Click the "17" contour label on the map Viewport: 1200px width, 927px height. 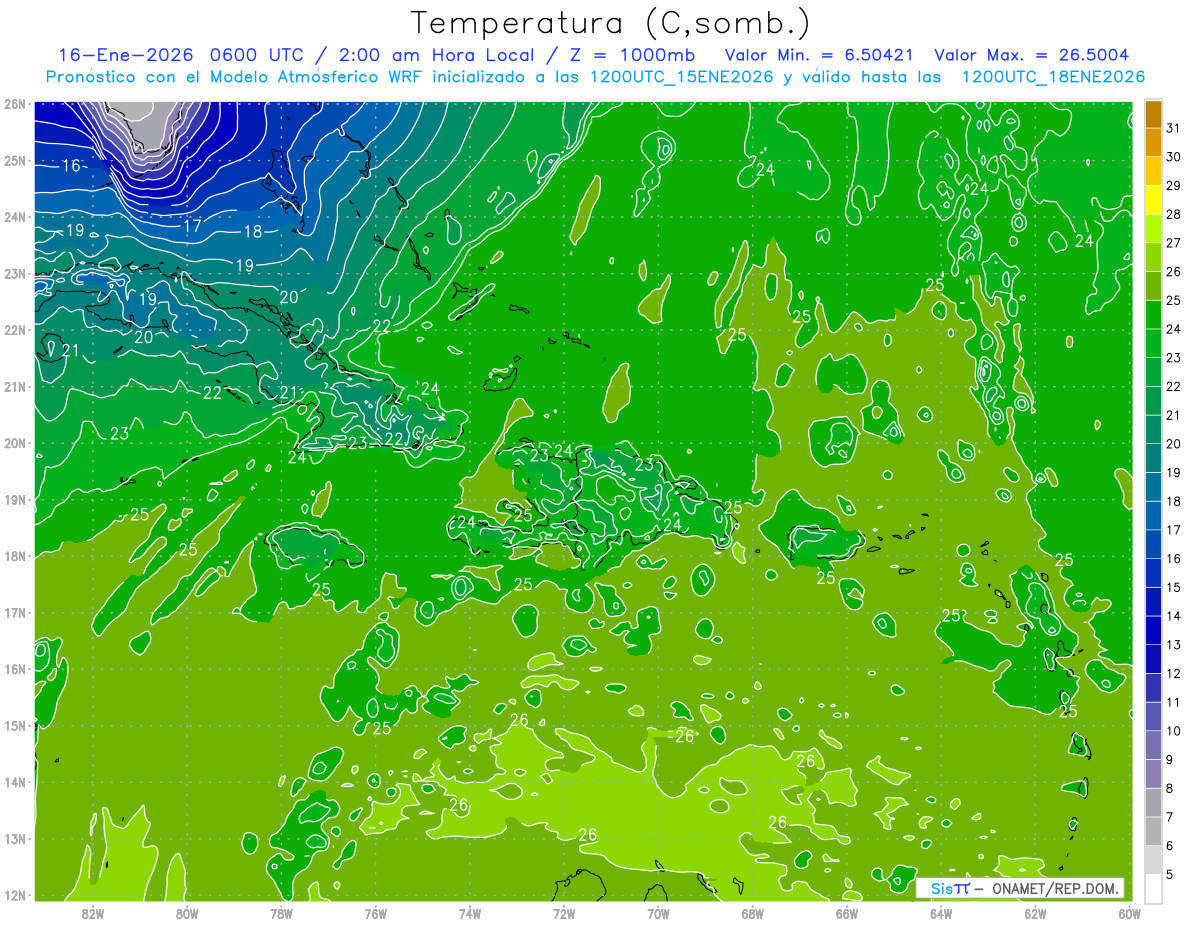(x=193, y=226)
